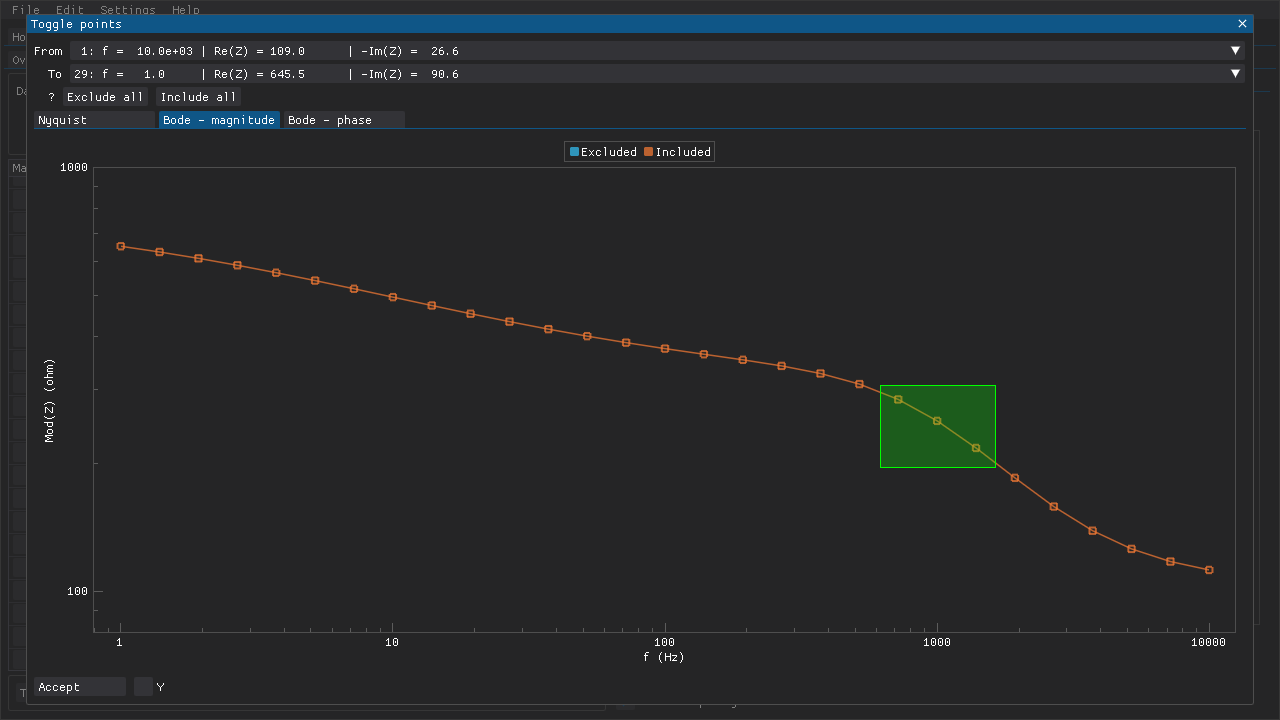Open the Edit menu in main window

70,10
